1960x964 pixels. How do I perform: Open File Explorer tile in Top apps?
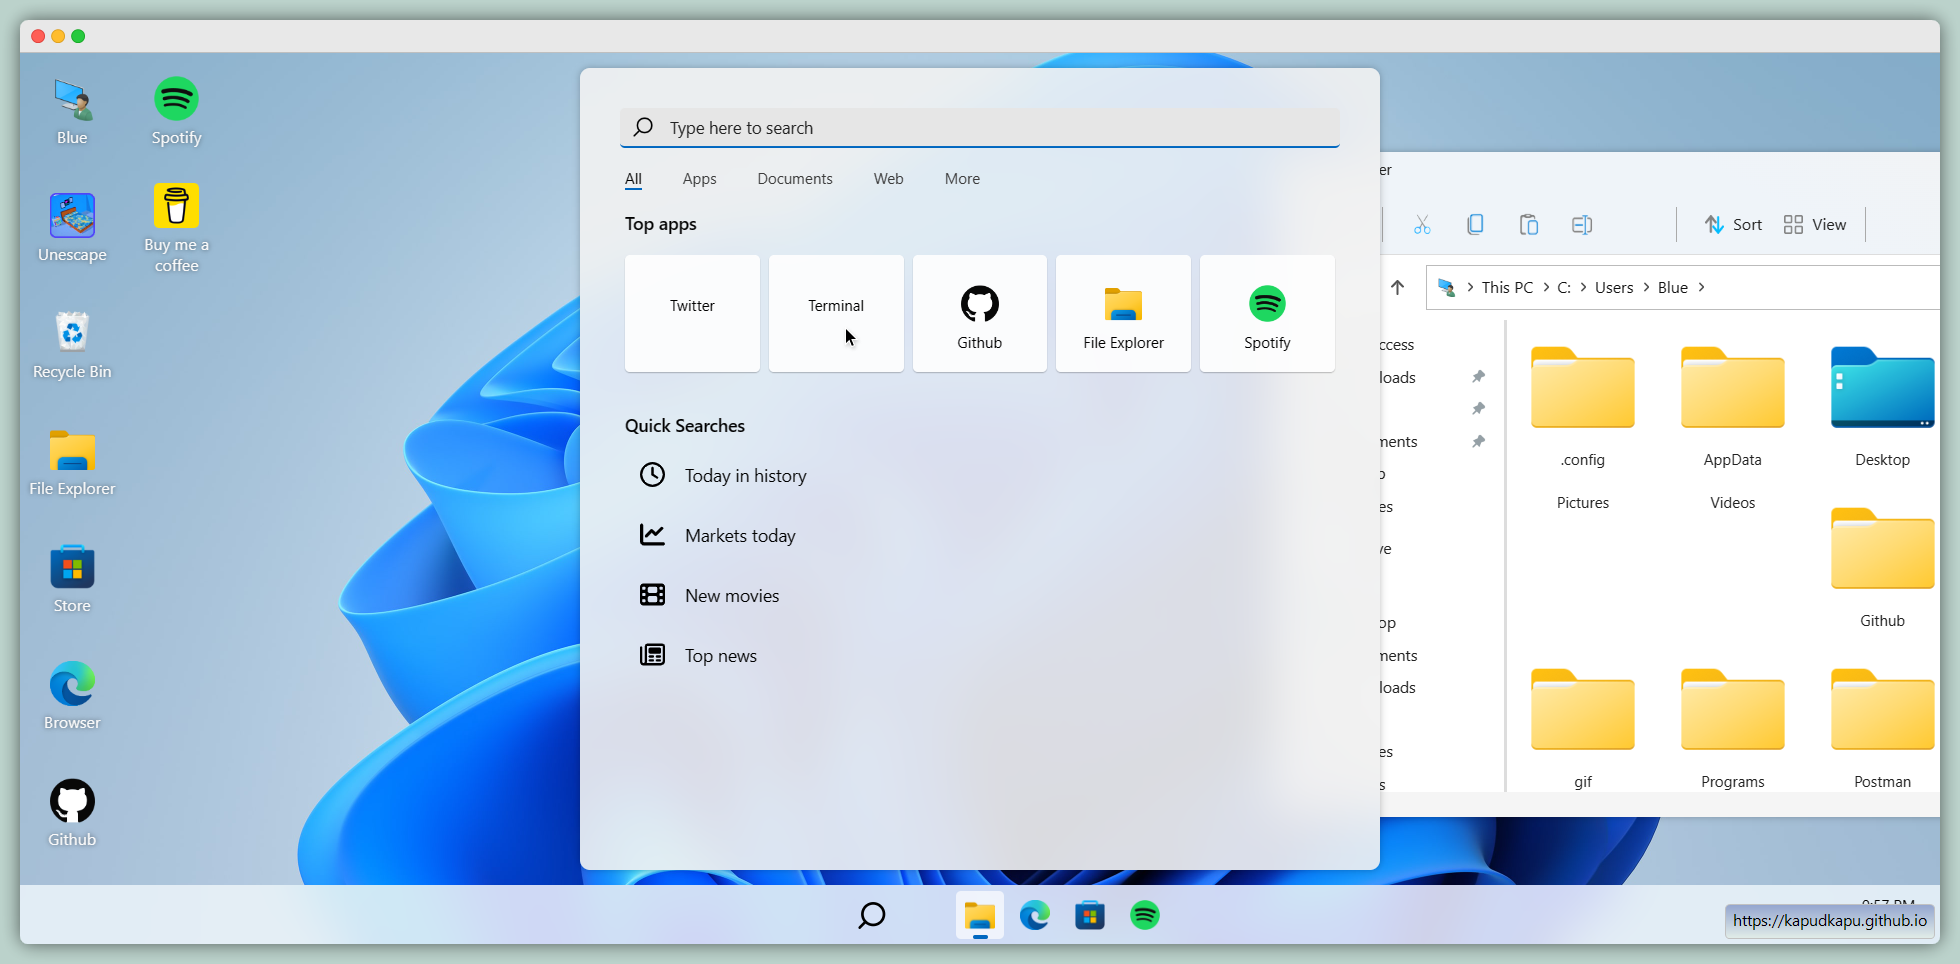click(1123, 314)
